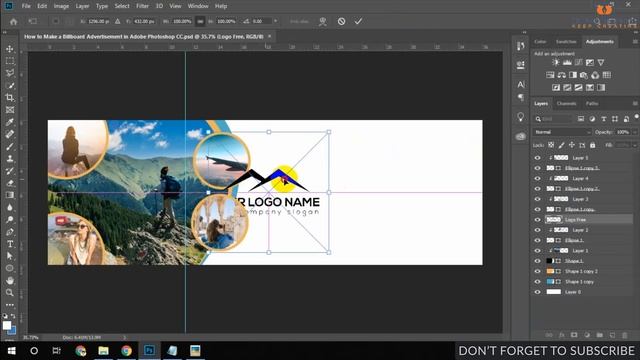Add a Gradient Map adjustment
The image size is (640, 360).
[x=601, y=87]
